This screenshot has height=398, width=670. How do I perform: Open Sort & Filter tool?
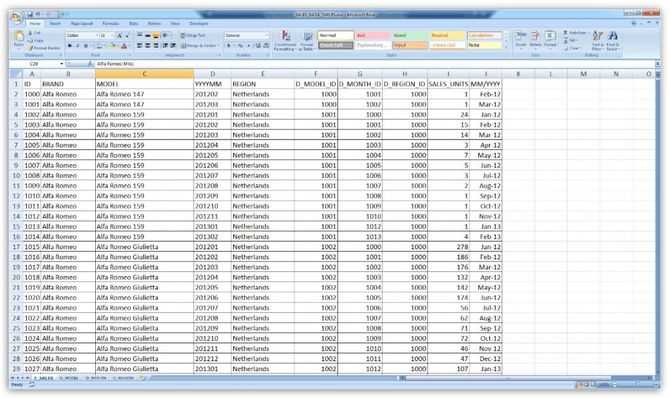tap(598, 40)
